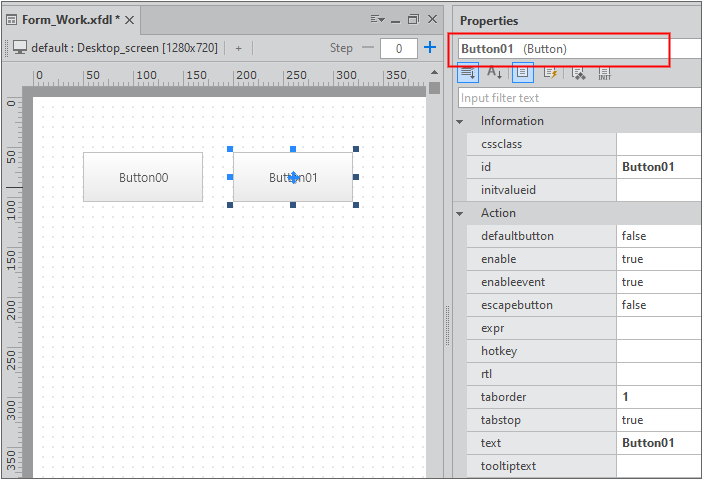702x479 pixels.
Task: Increase the Step value with plus
Action: pyautogui.click(x=430, y=48)
